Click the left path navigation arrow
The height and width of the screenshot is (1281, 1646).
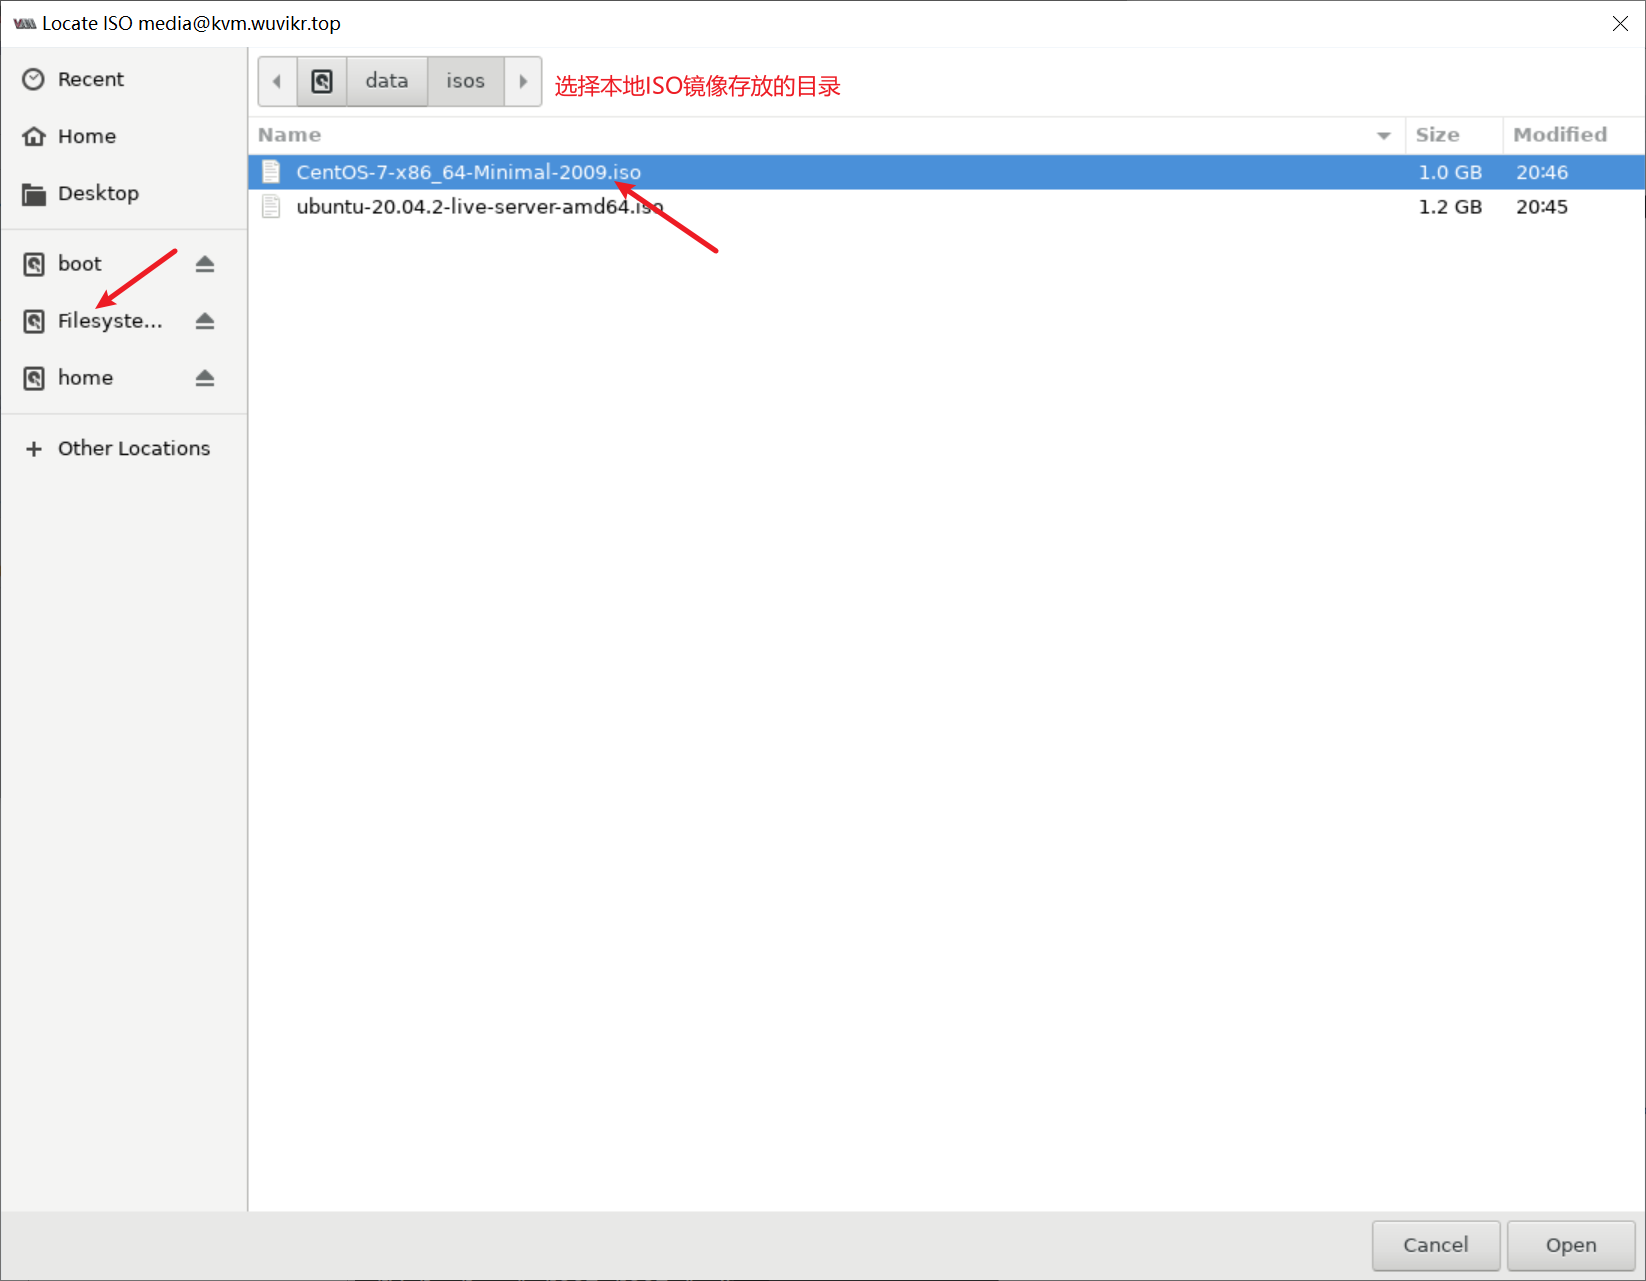(x=277, y=81)
